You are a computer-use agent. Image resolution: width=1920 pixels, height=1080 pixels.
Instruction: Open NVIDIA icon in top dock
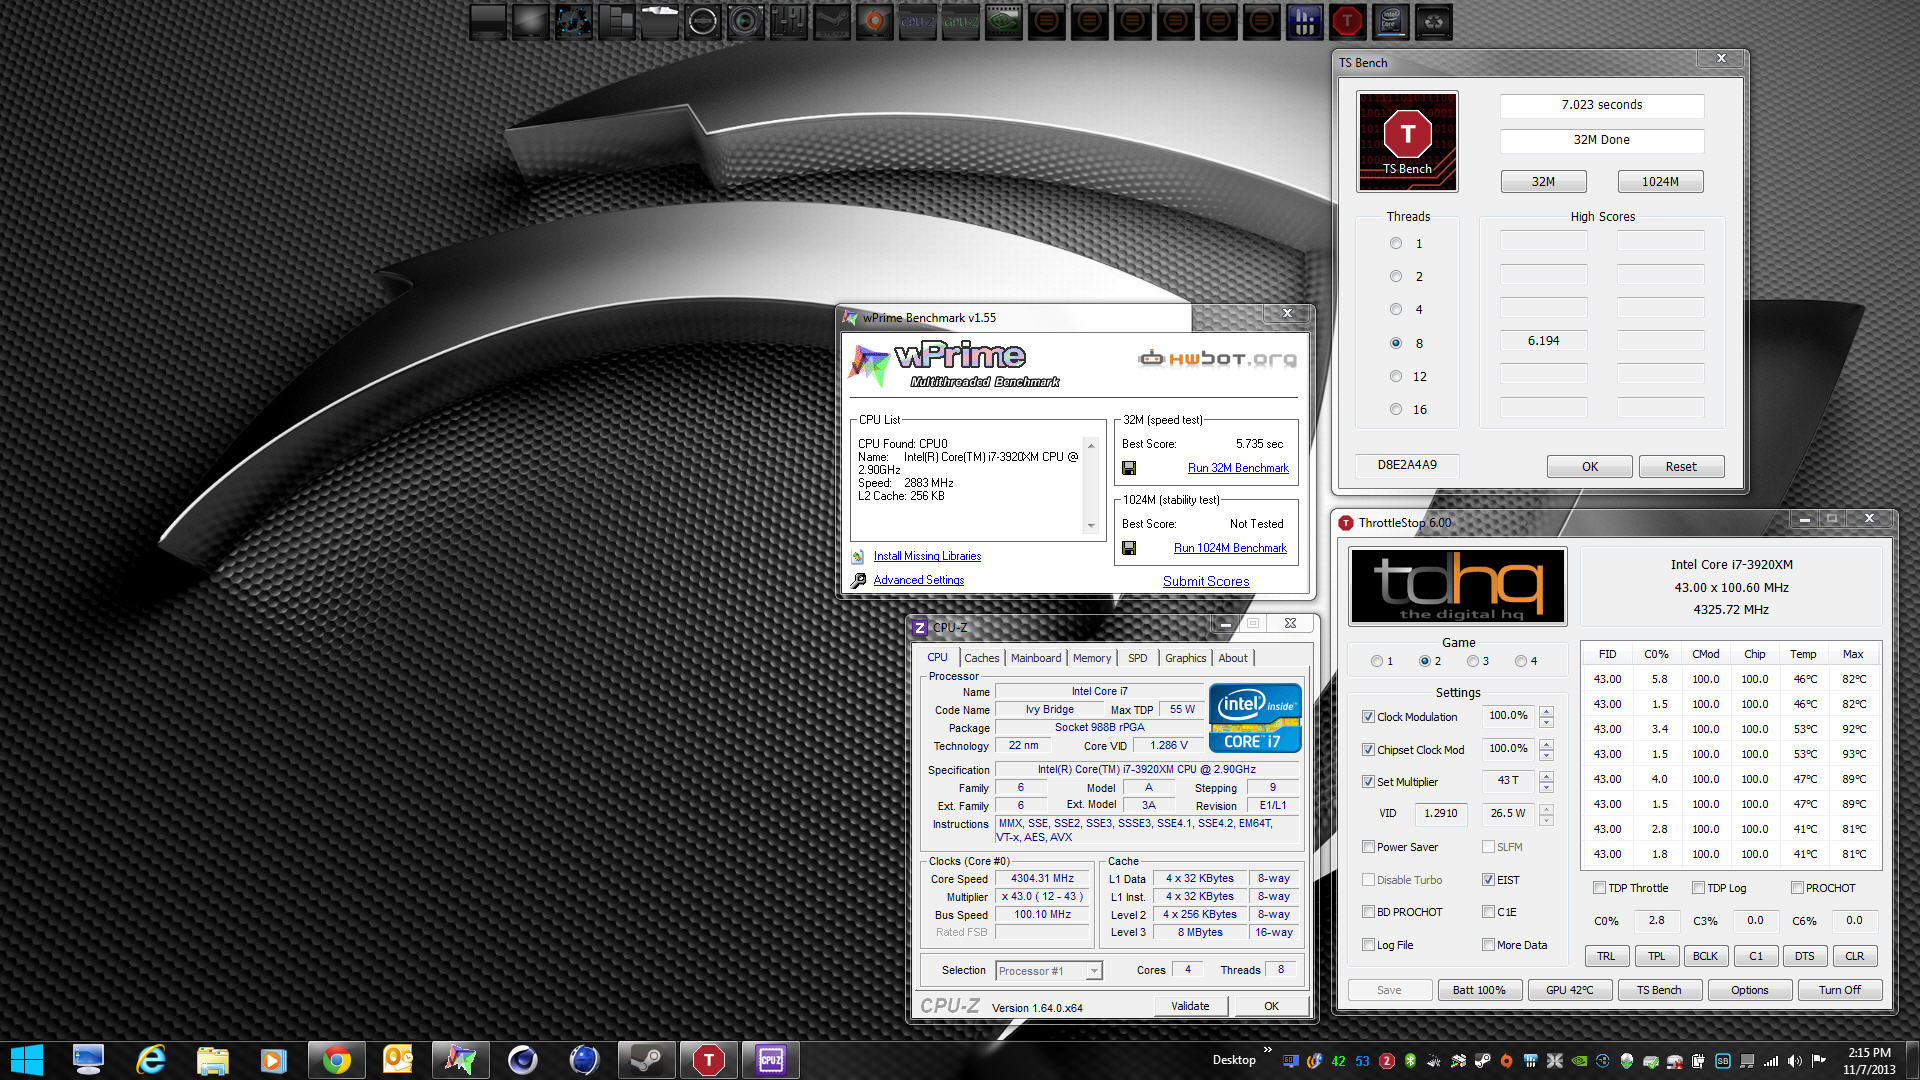pyautogui.click(x=1003, y=22)
